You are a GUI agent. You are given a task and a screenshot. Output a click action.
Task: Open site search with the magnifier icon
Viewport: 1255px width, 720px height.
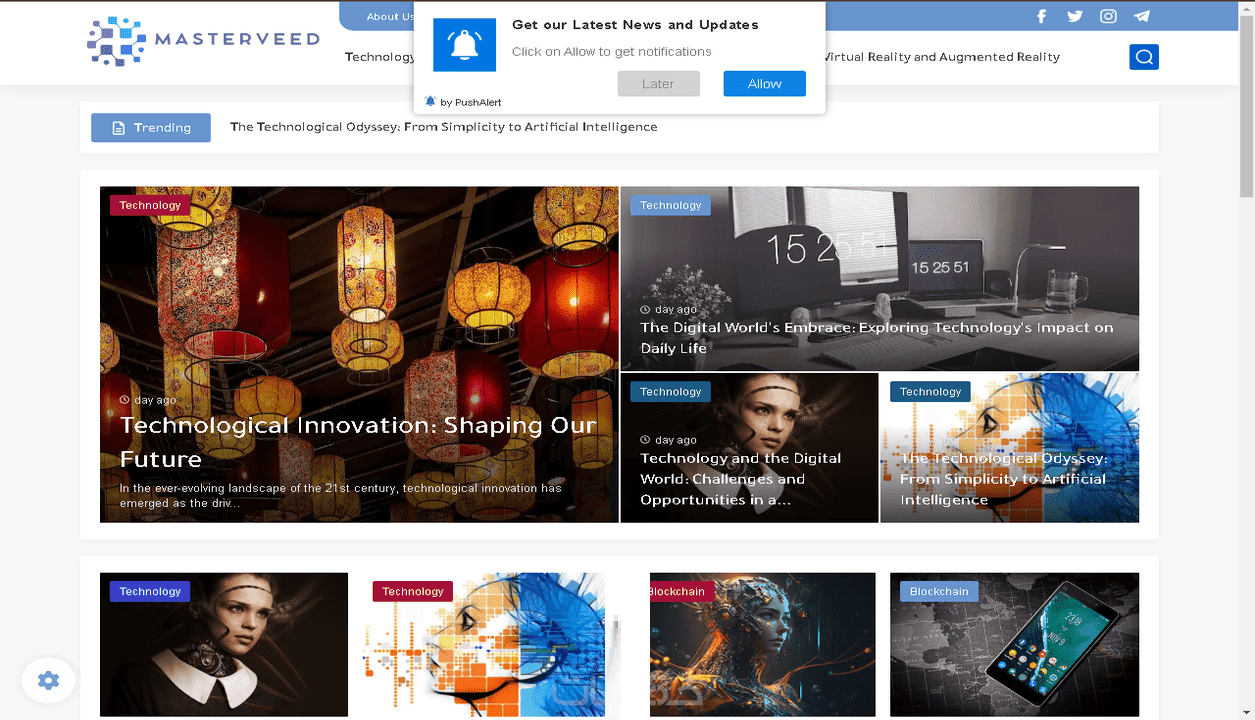pyautogui.click(x=1144, y=57)
